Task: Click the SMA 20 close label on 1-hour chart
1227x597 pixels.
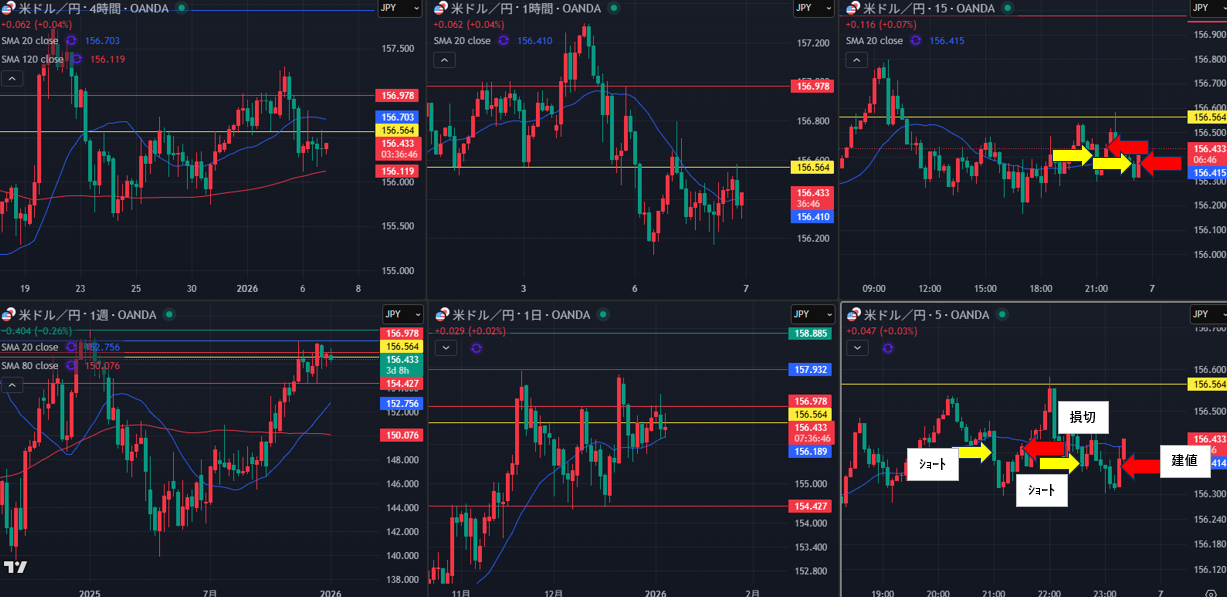Action: tap(462, 41)
